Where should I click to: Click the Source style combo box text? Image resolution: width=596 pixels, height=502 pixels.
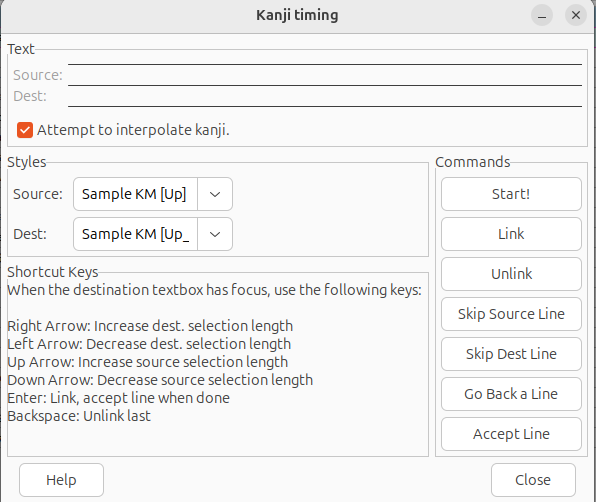coord(135,194)
